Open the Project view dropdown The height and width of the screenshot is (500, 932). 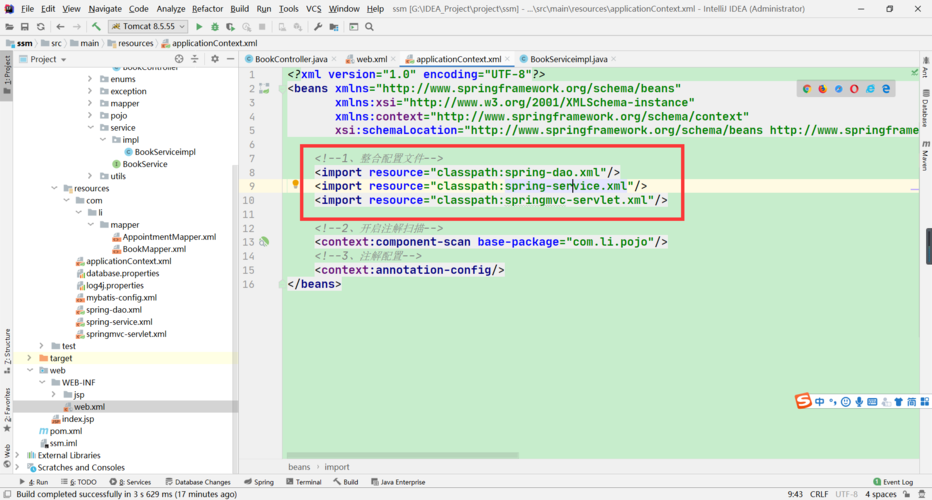coord(42,59)
